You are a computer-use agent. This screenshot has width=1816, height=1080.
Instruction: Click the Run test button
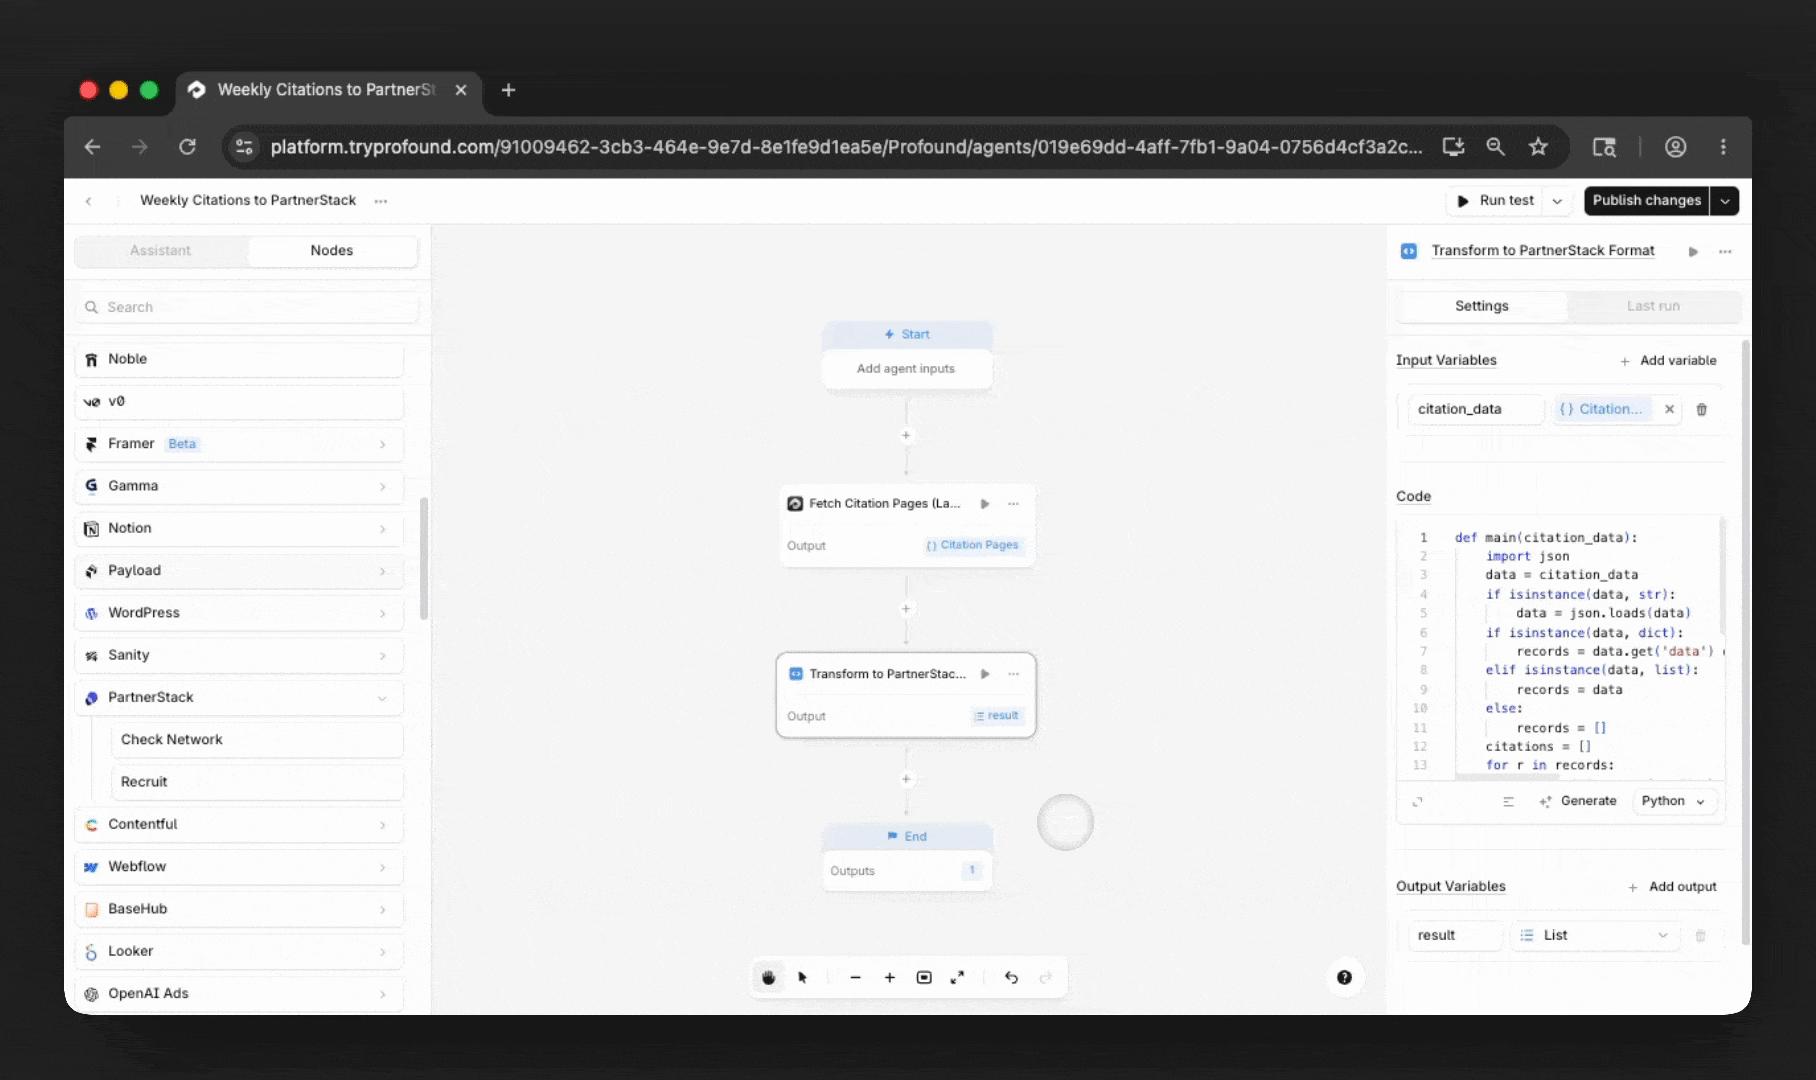tap(1495, 201)
